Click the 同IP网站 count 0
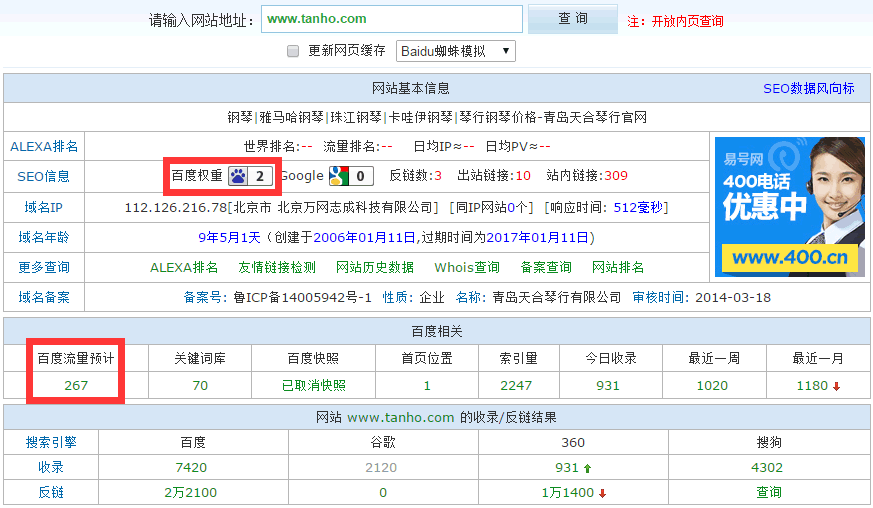The width and height of the screenshot is (873, 508). pyautogui.click(x=511, y=208)
